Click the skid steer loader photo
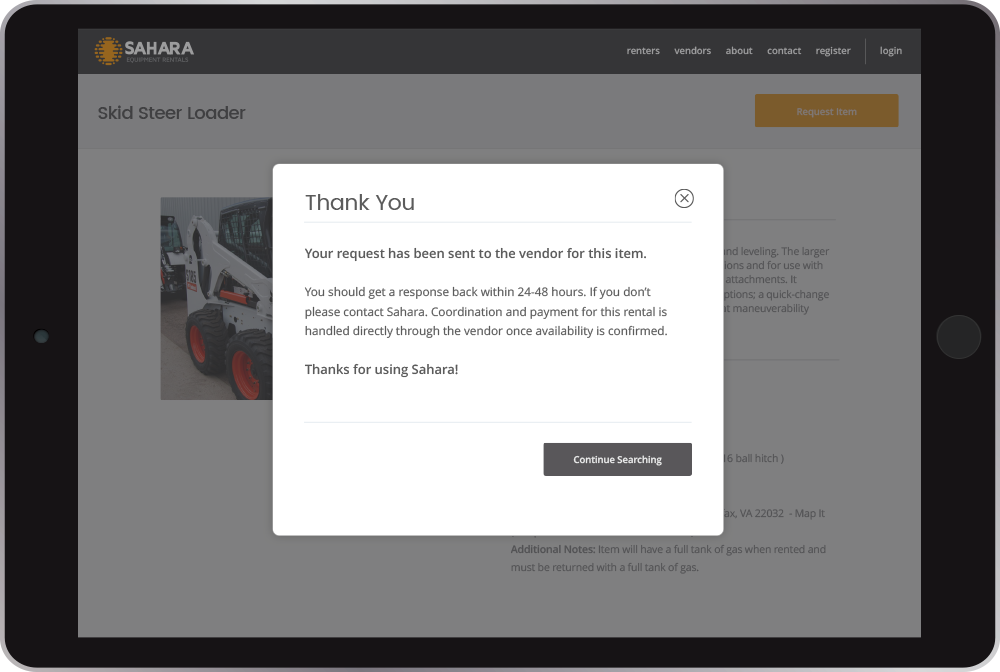The width and height of the screenshot is (1000, 672). click(216, 298)
